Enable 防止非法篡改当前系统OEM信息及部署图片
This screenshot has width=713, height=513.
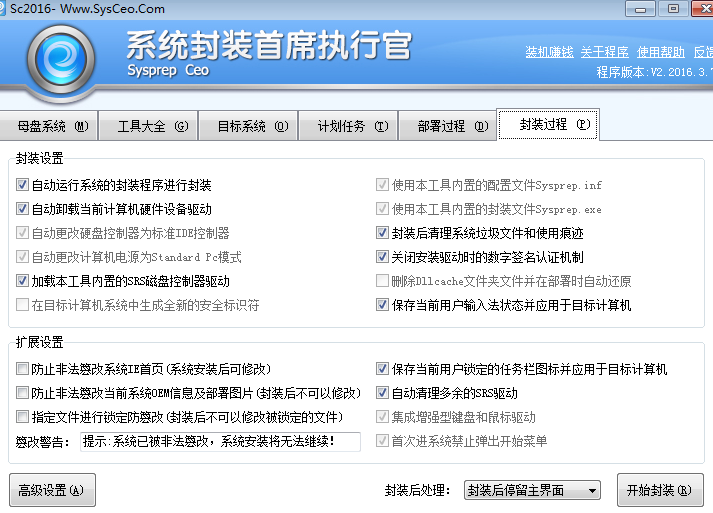[22, 392]
